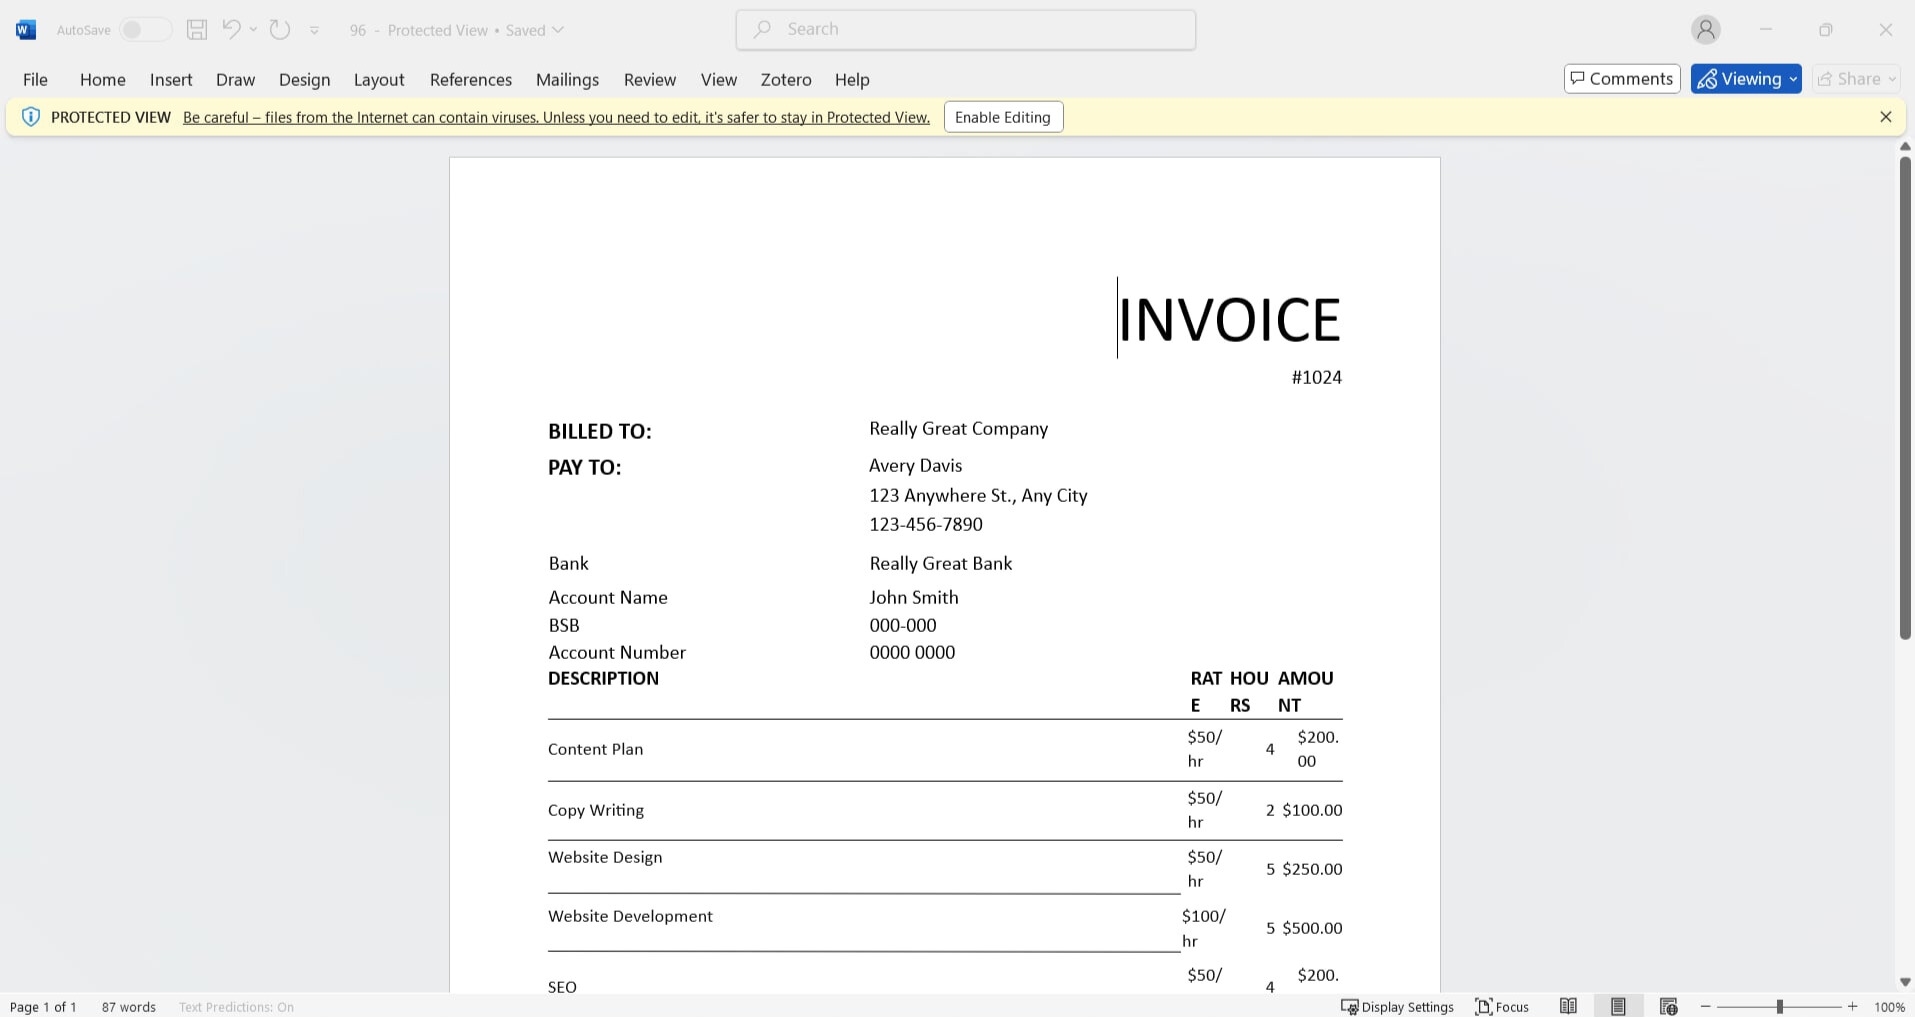Click the scroll up arrow
1915x1017 pixels.
click(1905, 146)
